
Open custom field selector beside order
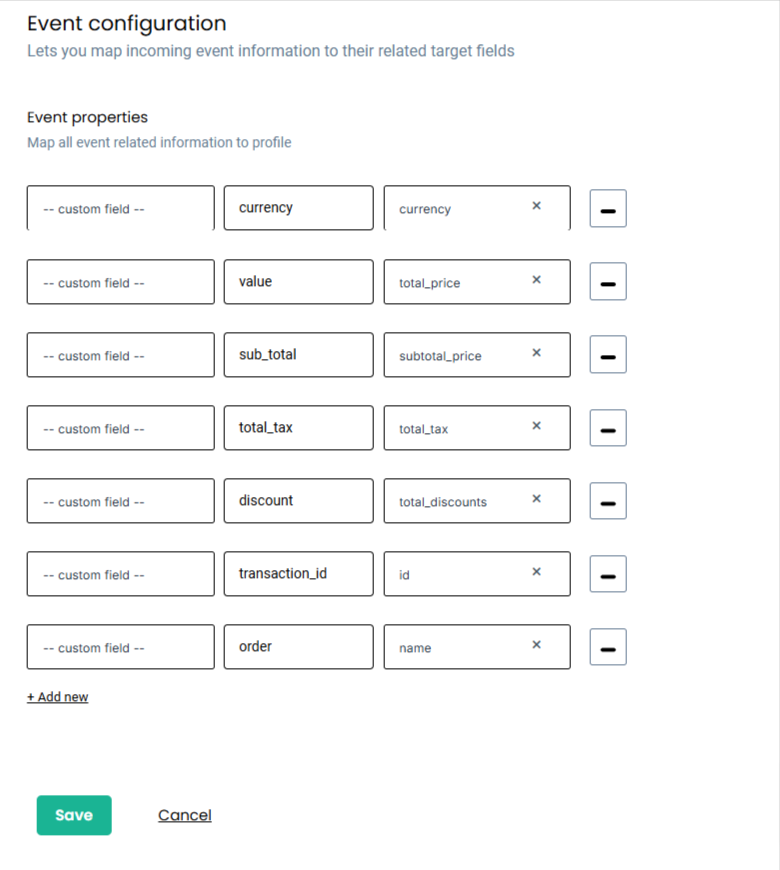point(120,646)
